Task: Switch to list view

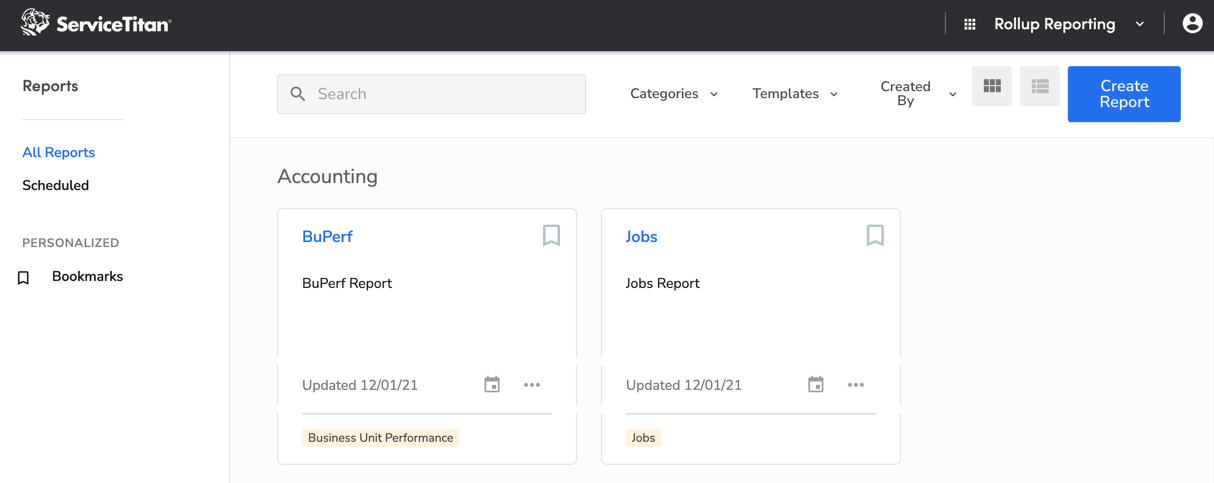Action: [1039, 87]
